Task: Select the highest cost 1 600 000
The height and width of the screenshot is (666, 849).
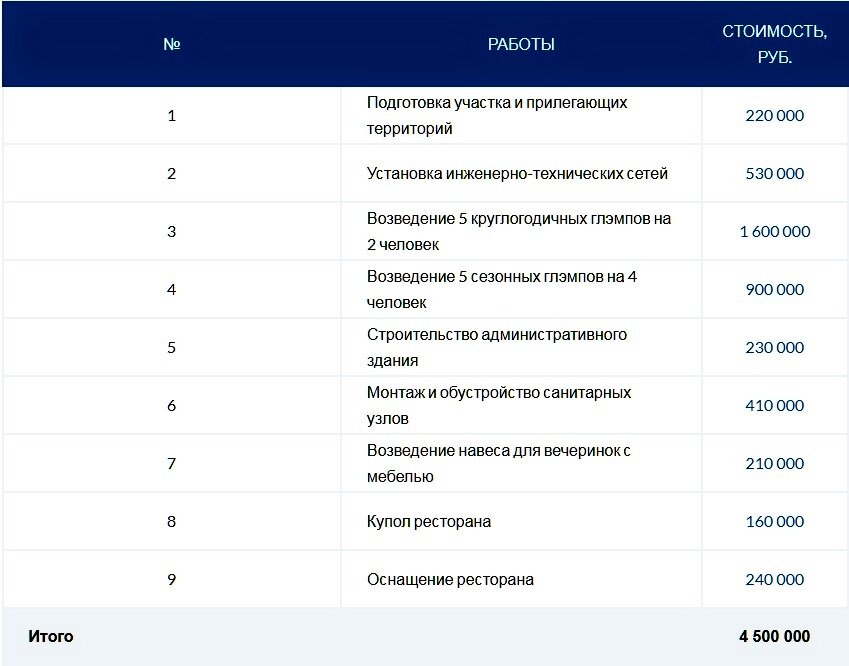Action: pos(774,230)
